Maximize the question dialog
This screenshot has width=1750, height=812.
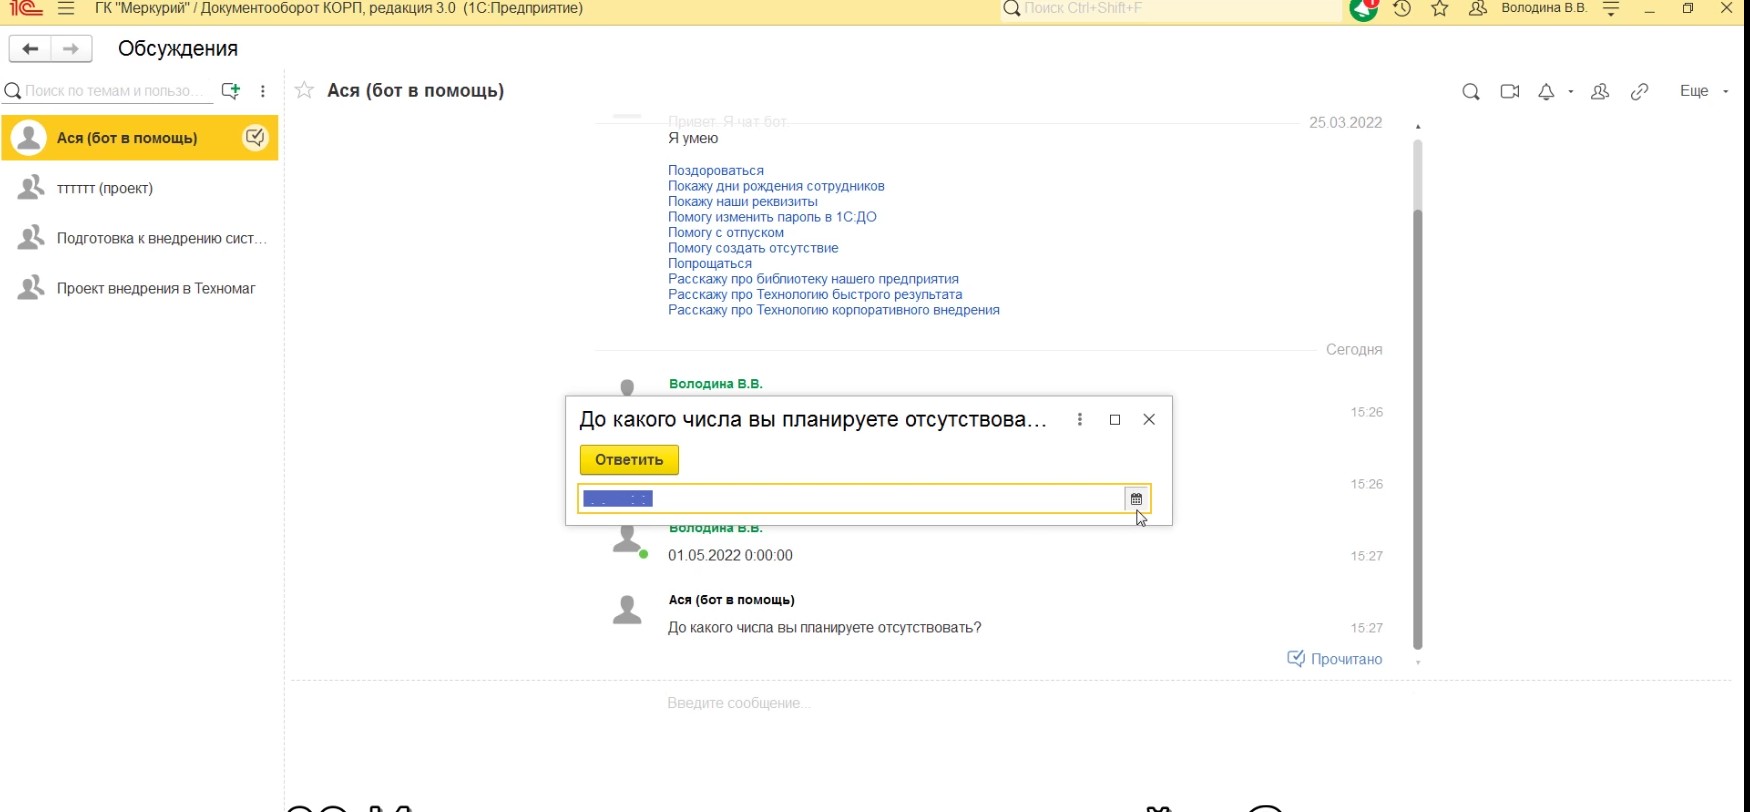point(1115,420)
